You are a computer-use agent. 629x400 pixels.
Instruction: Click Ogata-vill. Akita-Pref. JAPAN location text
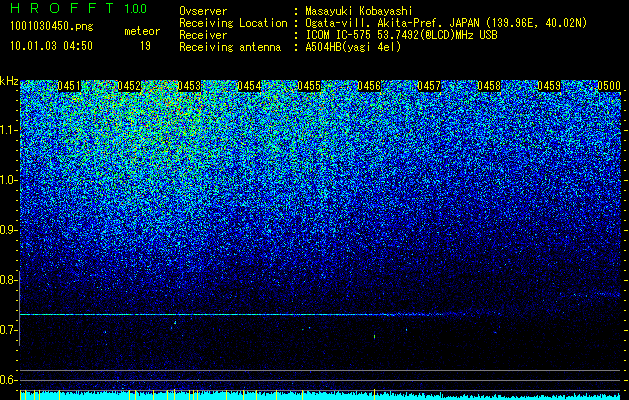(446, 23)
